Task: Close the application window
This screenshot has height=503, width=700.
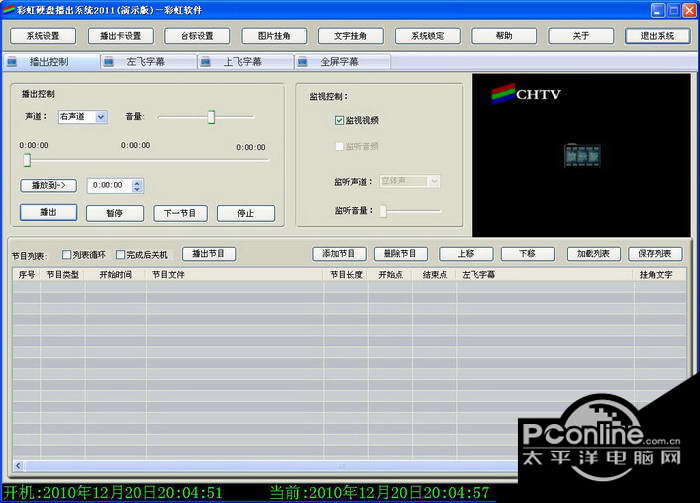Action: click(689, 10)
